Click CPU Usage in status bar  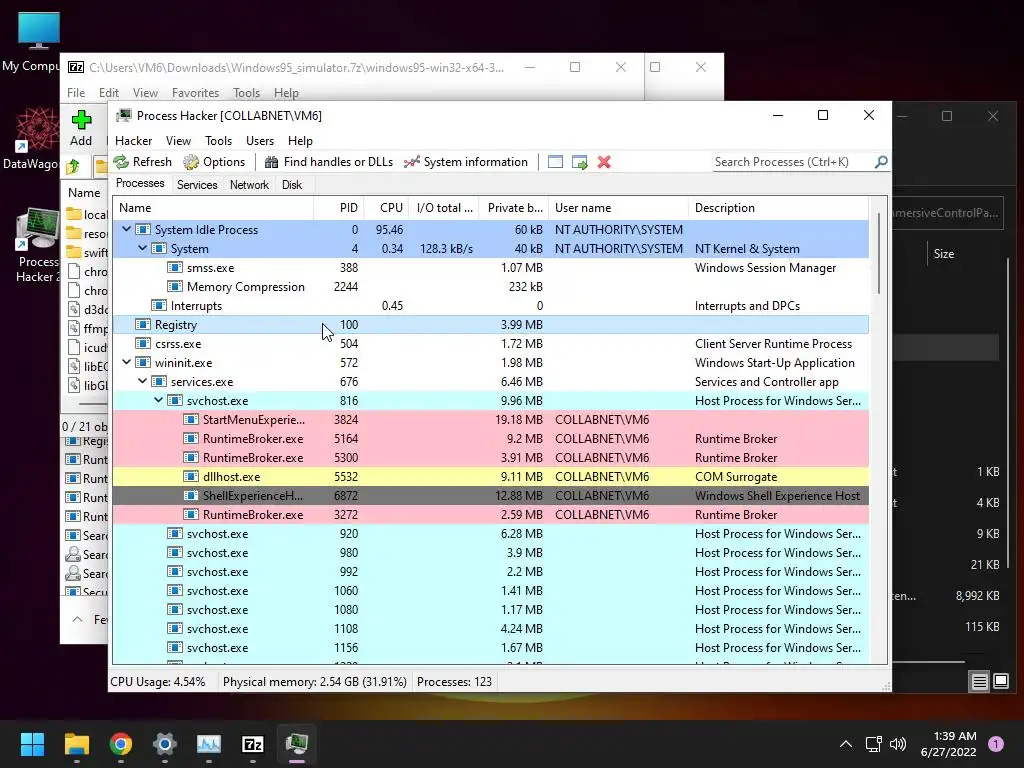[157, 682]
